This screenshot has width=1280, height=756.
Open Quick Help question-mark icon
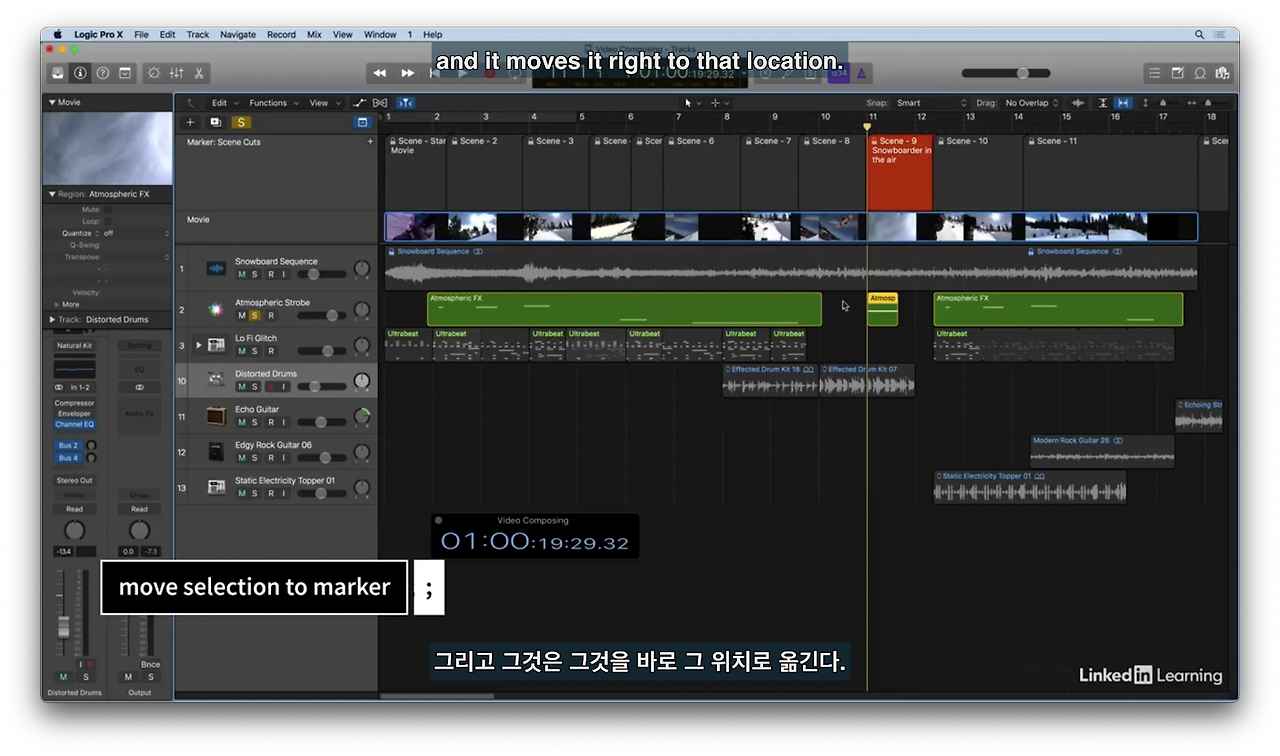[x=102, y=73]
